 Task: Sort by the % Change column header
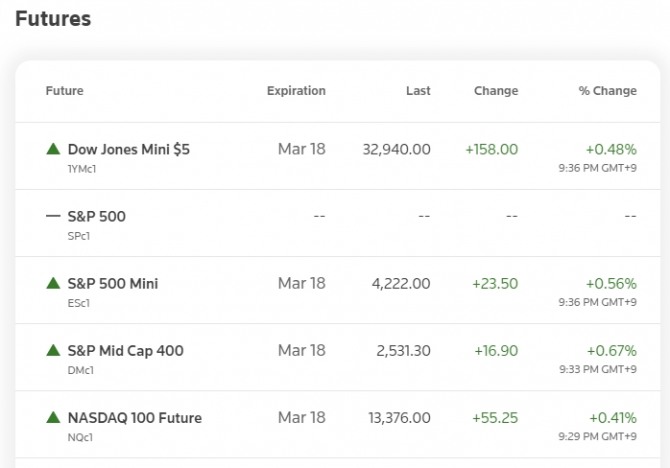pyautogui.click(x=607, y=91)
